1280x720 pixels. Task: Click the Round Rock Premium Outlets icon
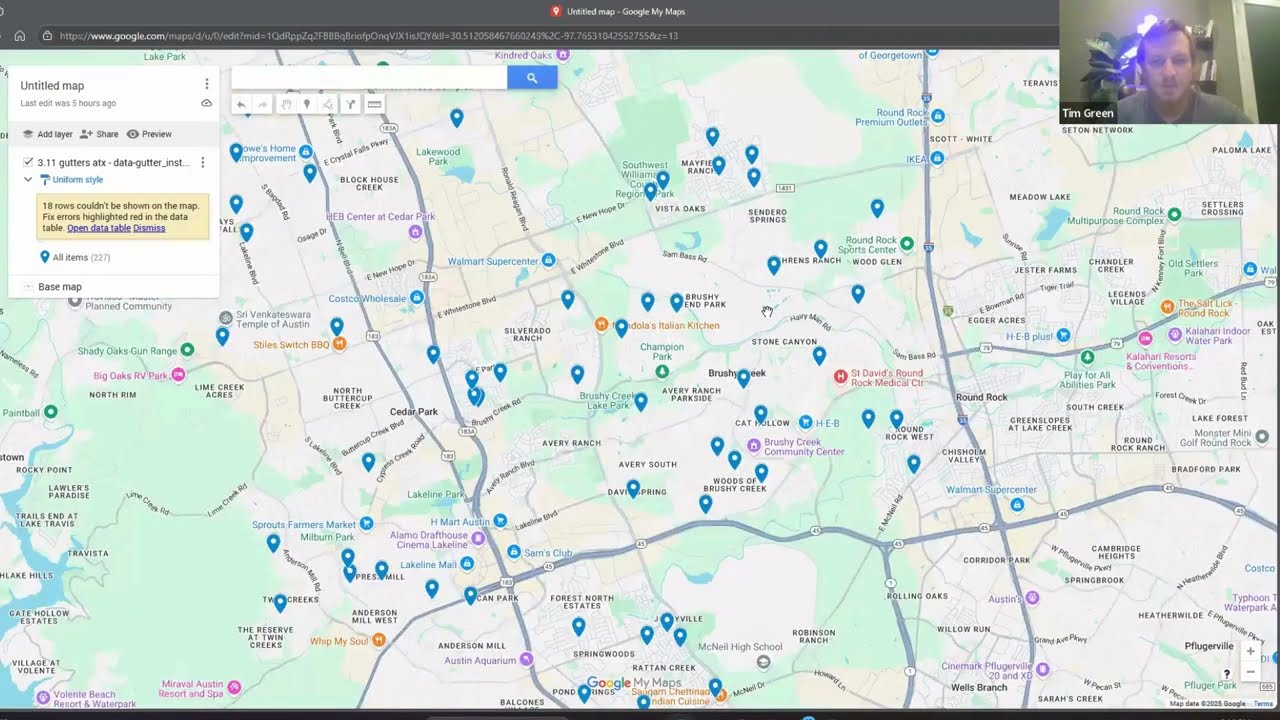(x=937, y=116)
